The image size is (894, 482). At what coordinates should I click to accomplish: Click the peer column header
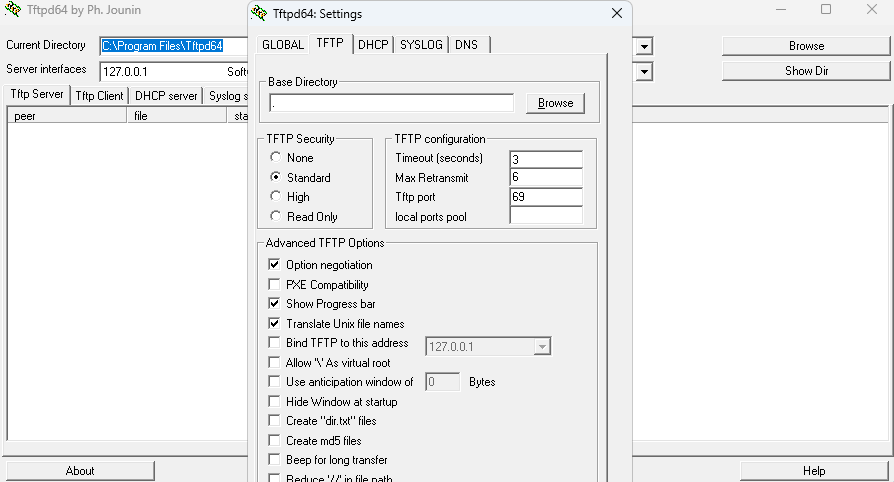pos(67,116)
